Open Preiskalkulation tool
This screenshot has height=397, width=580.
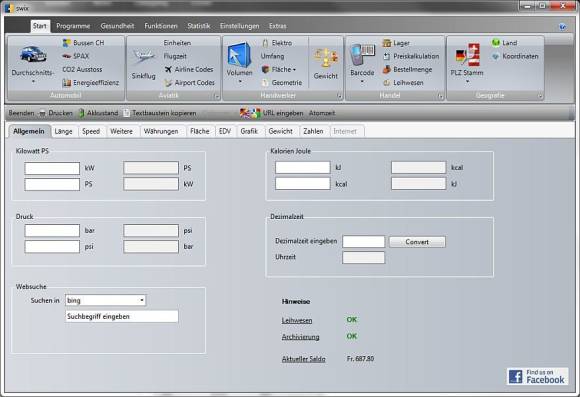coord(411,56)
